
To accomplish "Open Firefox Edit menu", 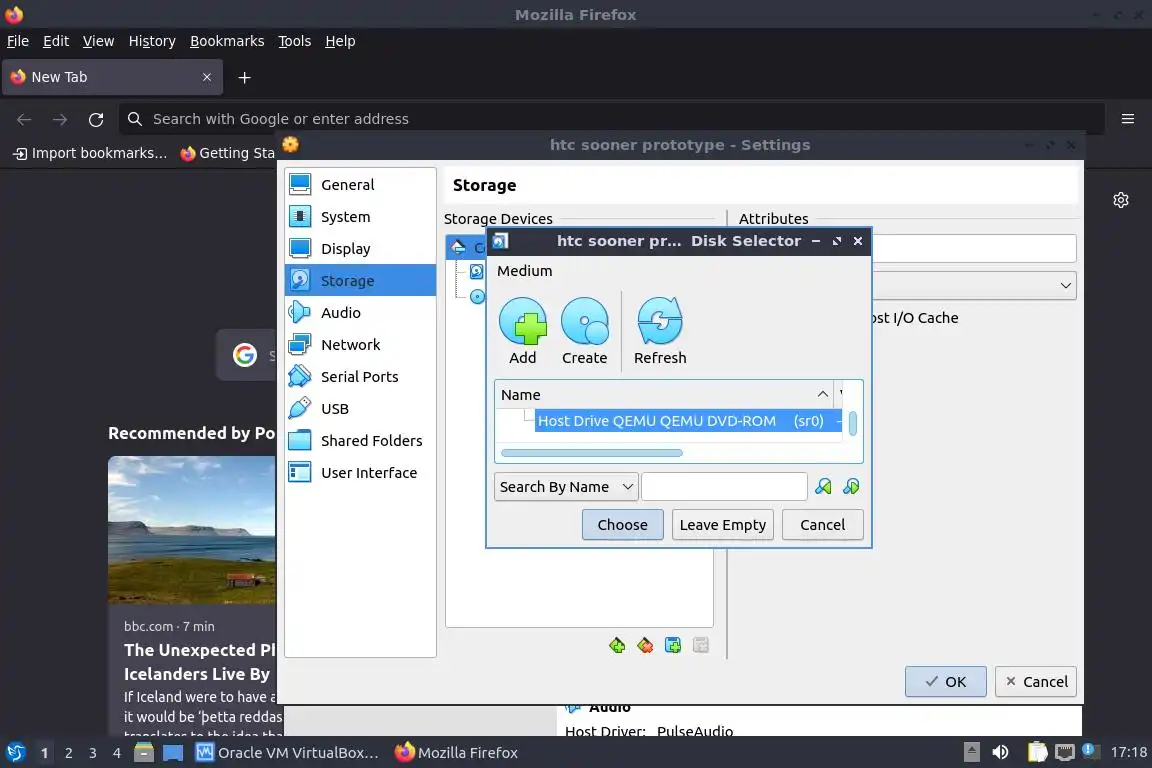I will click(x=56, y=41).
